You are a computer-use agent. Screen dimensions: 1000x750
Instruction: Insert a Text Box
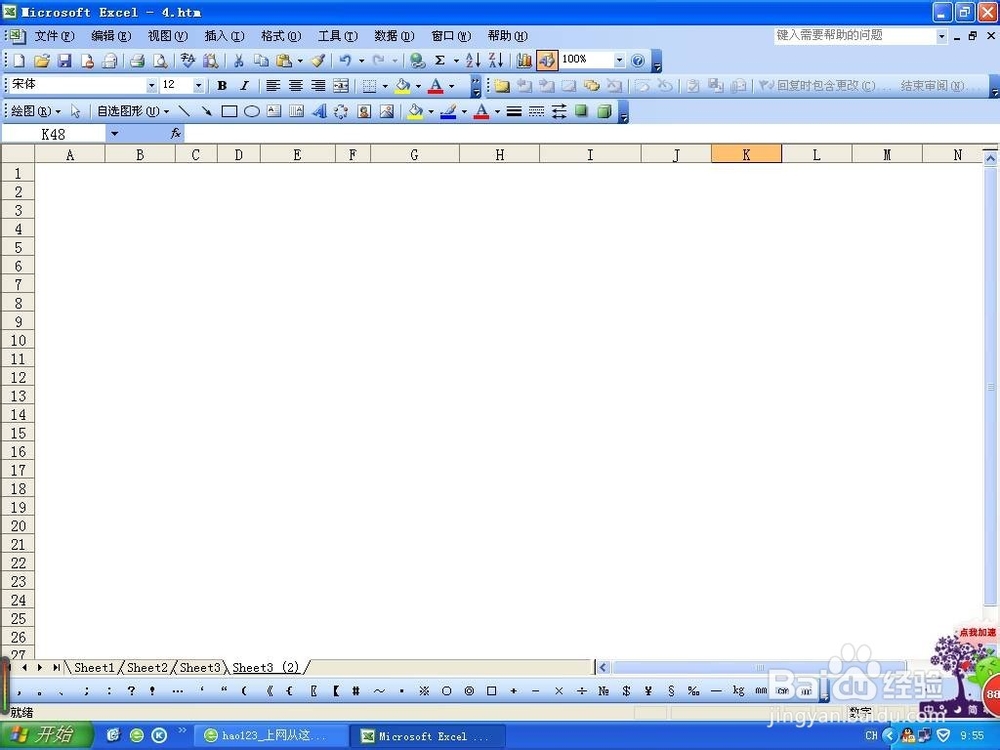(x=274, y=112)
